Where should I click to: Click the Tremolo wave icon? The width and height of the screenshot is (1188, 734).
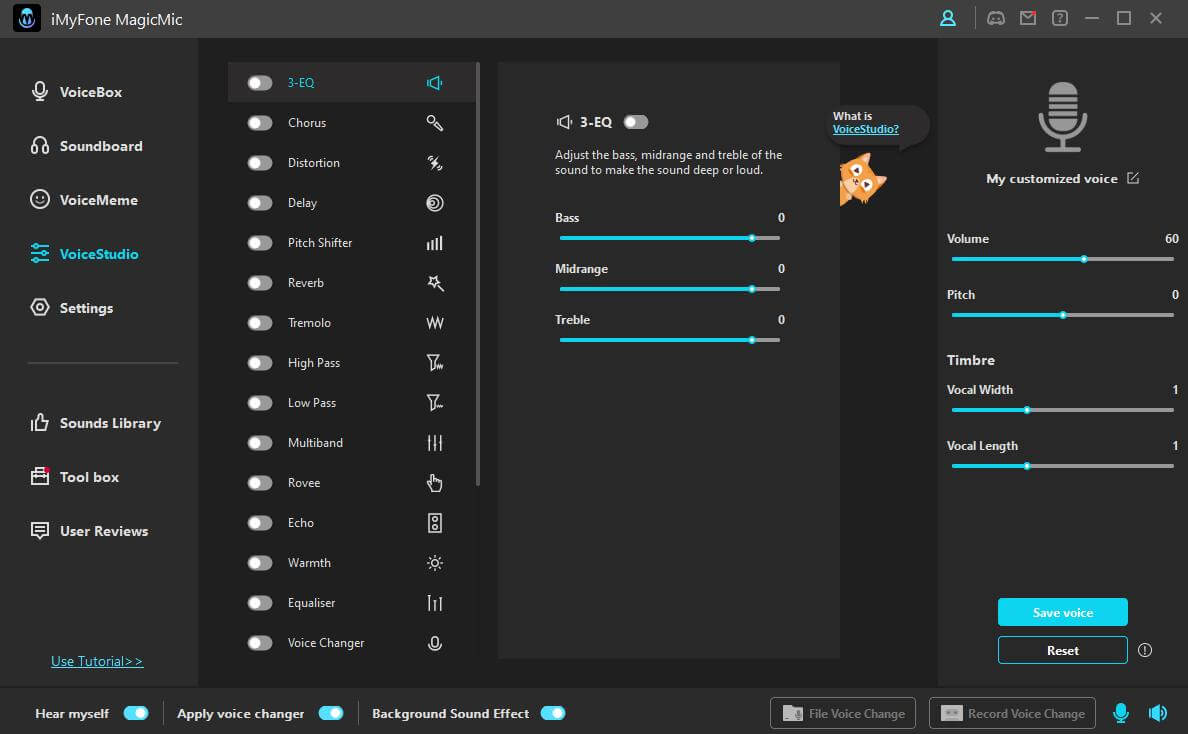[434, 323]
